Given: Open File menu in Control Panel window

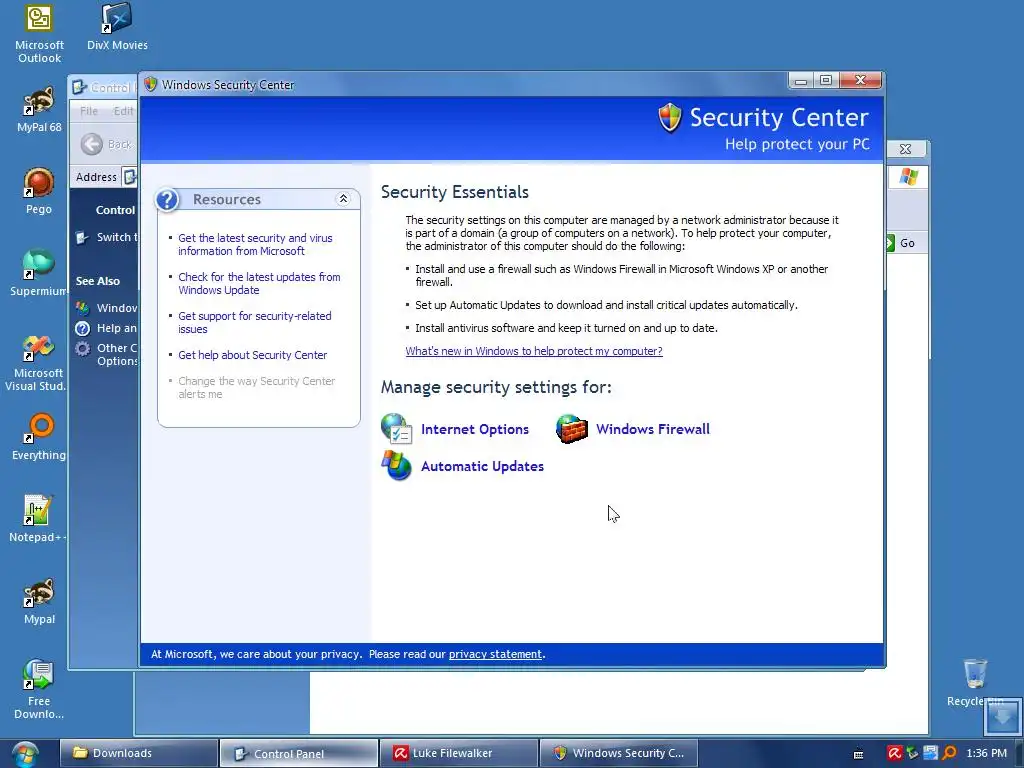Looking at the screenshot, I should click(x=89, y=111).
